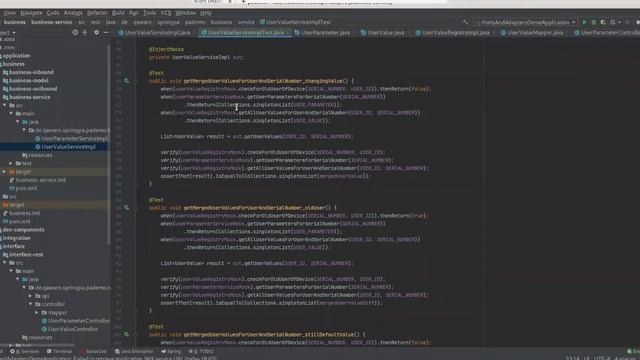640x360 pixels.
Task: Open the Refactor menu
Action: [97, 13]
